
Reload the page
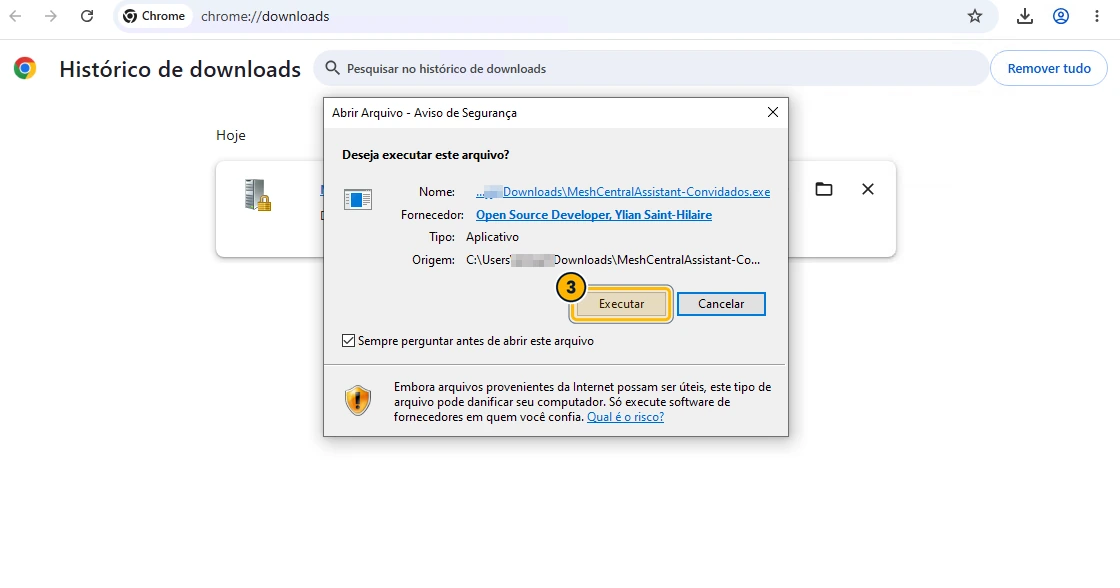(86, 16)
